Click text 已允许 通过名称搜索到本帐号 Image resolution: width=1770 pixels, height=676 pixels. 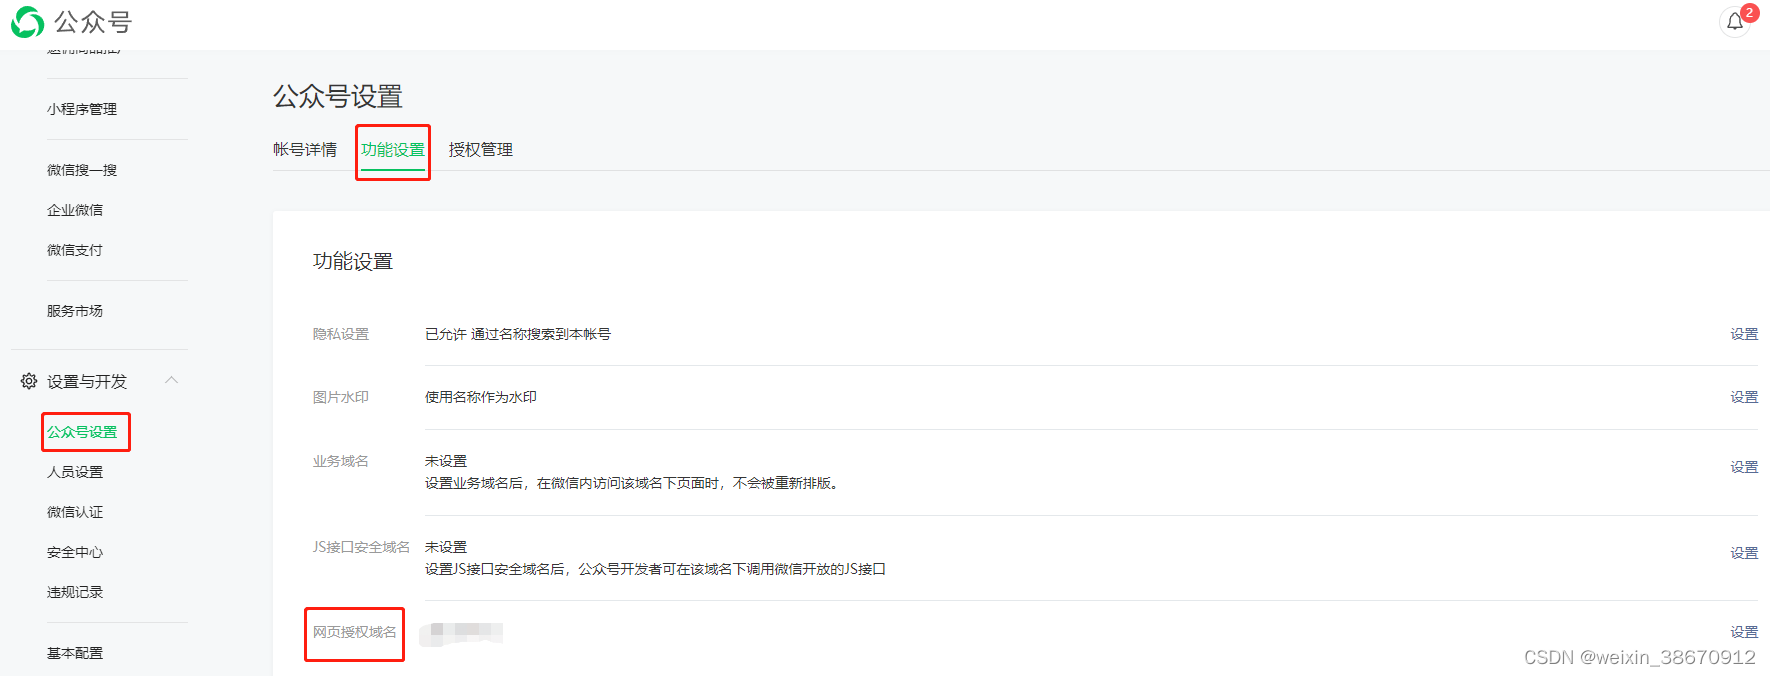point(518,334)
